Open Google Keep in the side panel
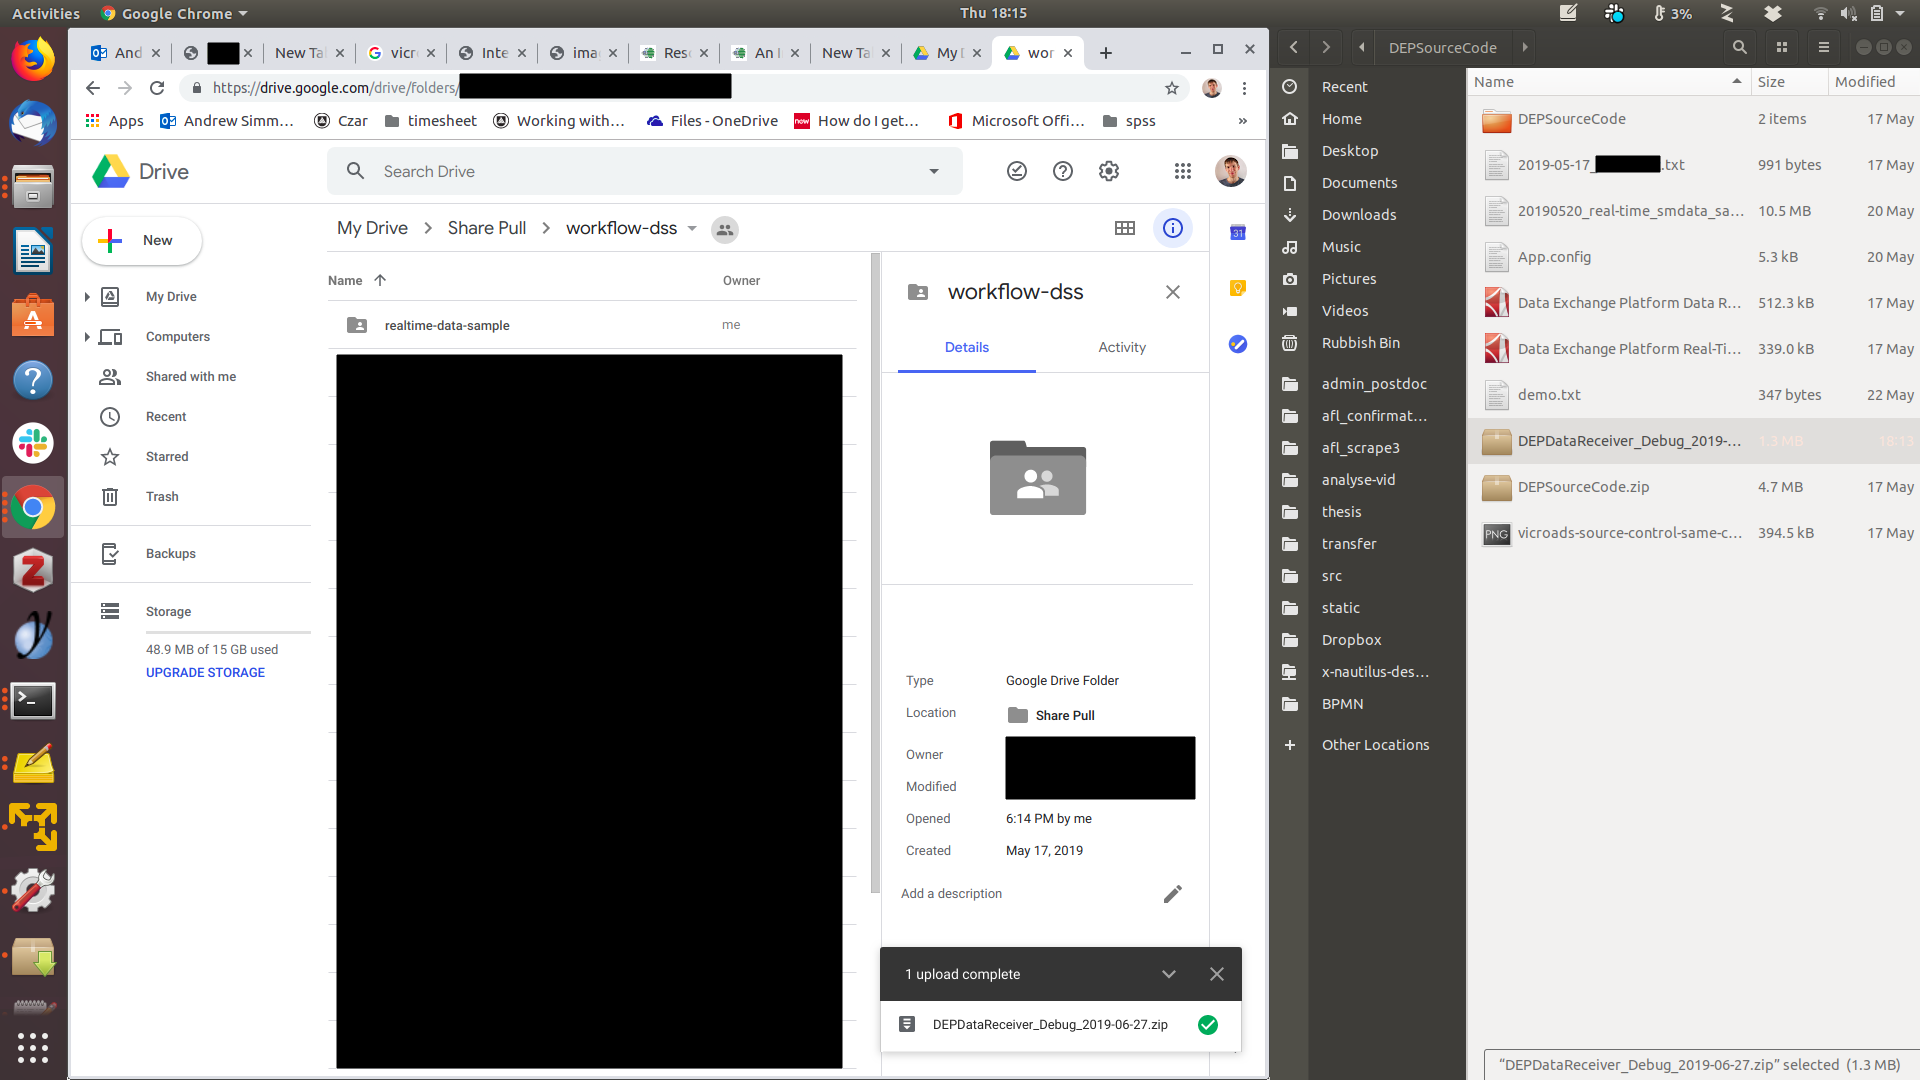The width and height of the screenshot is (1920, 1080). (x=1237, y=288)
